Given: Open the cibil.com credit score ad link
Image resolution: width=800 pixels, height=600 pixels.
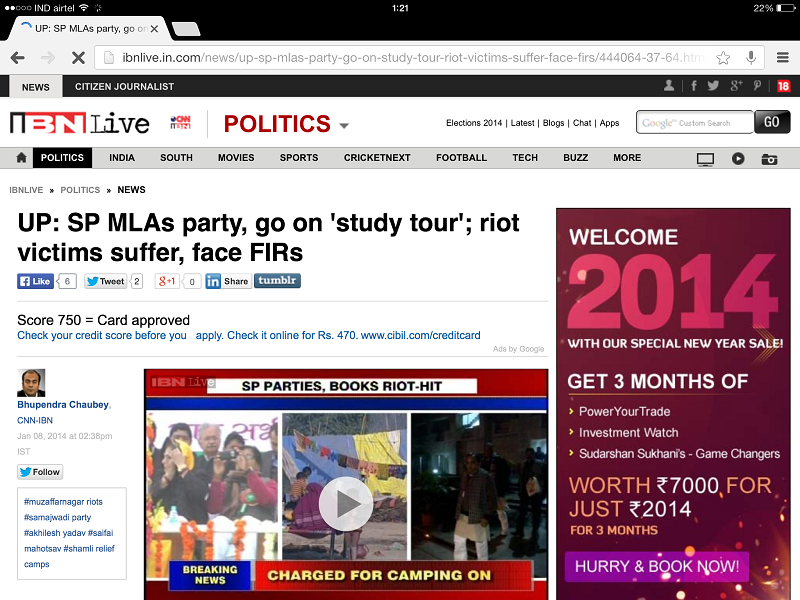Looking at the screenshot, I should pos(249,335).
